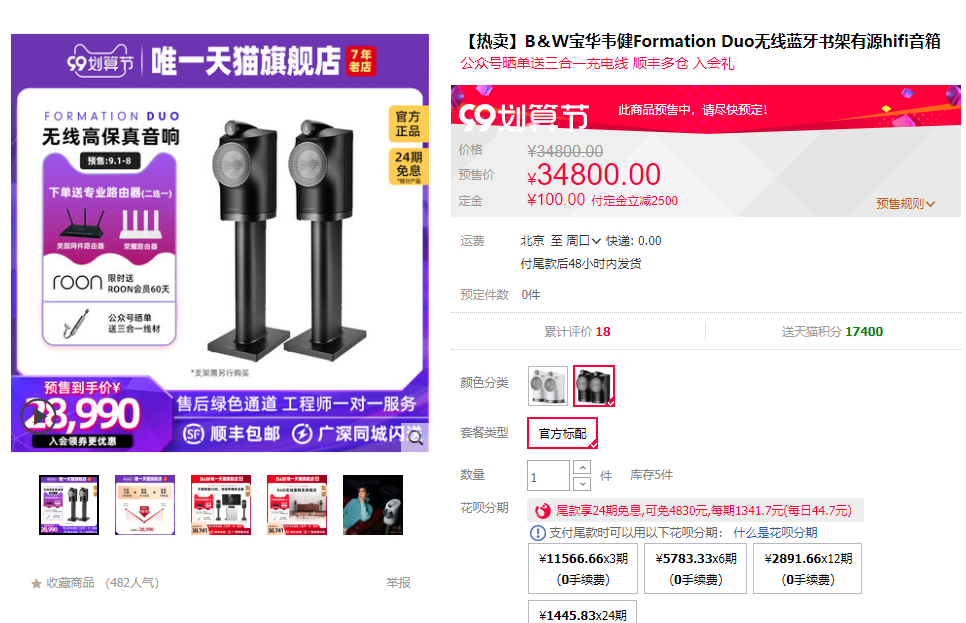View the thumbnail with man and white speaker

tap(373, 505)
